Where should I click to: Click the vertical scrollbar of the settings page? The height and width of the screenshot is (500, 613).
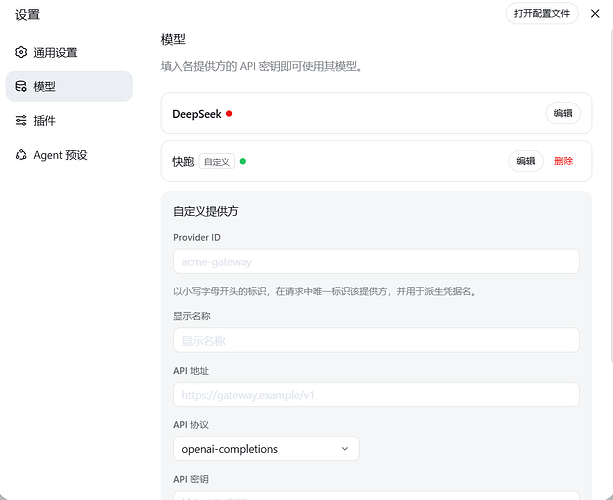611,195
